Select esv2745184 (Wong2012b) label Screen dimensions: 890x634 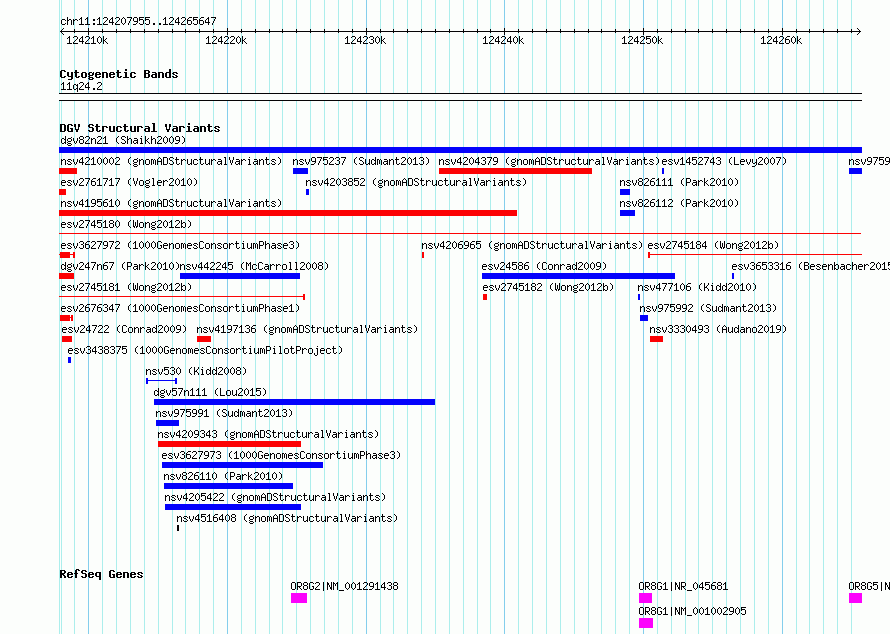pyautogui.click(x=713, y=245)
